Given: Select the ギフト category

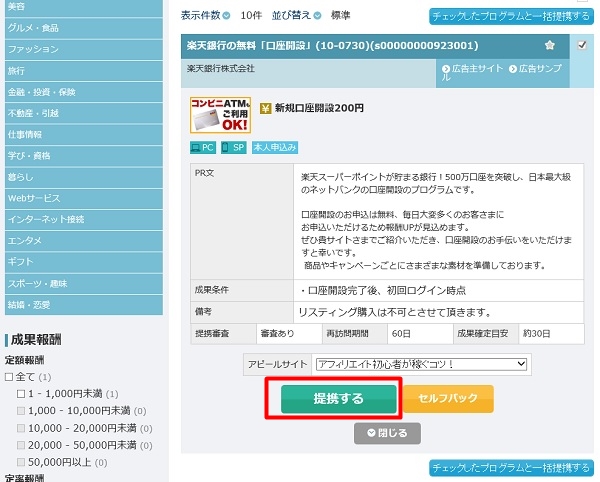Looking at the screenshot, I should click(84, 262).
